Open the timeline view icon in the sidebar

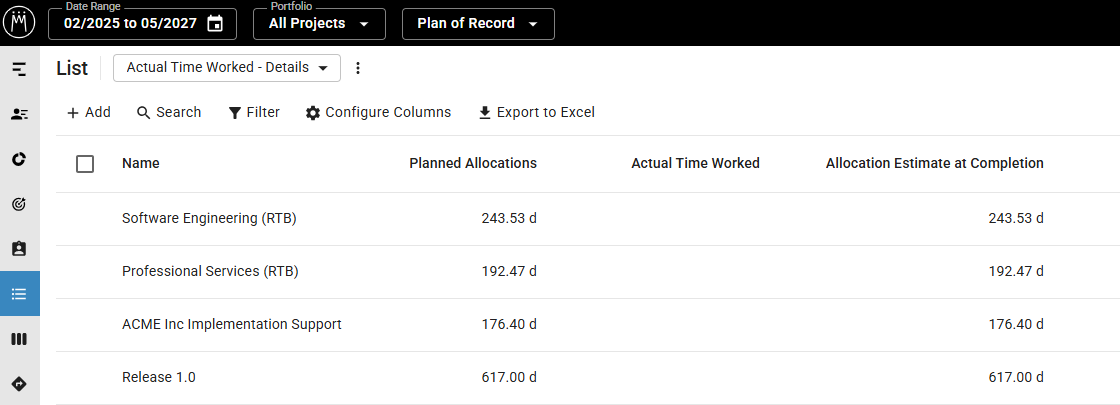pyautogui.click(x=19, y=69)
